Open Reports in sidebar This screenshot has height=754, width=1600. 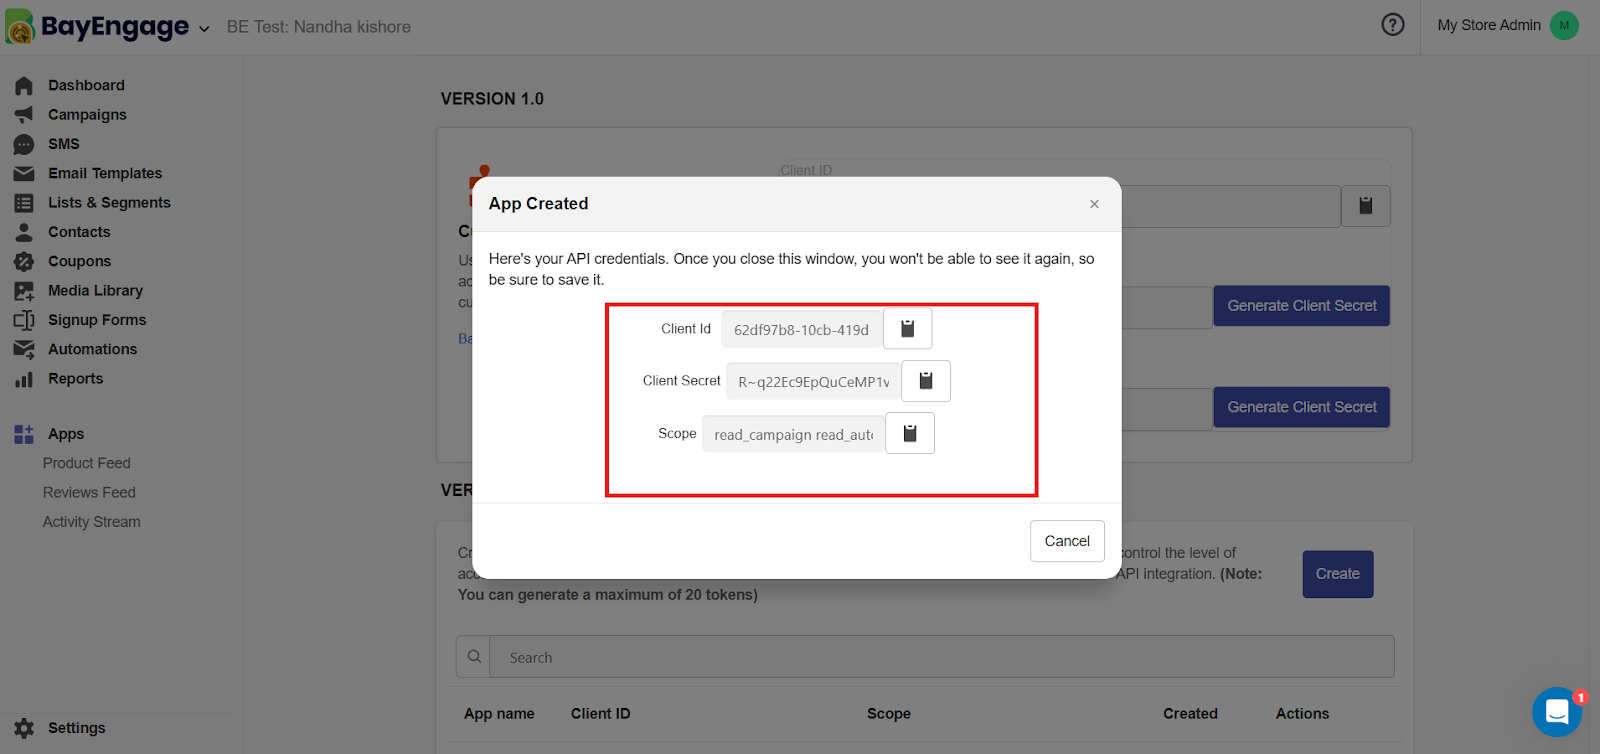pyautogui.click(x=75, y=378)
